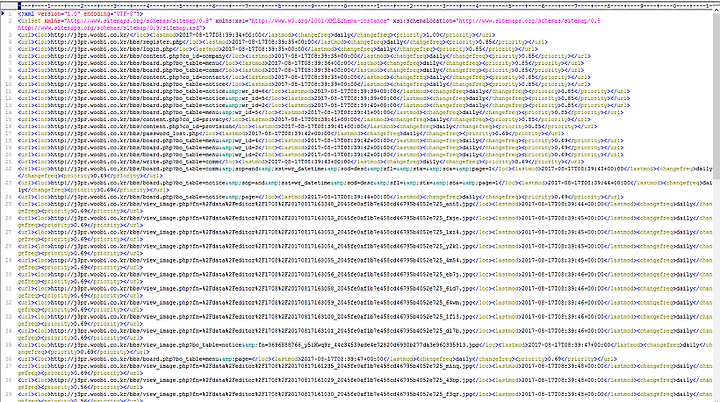Viewport: 720px width, 402px height.
Task: Click the view_image.php bo_table=notice URL on line 35
Action: click(x=265, y=345)
